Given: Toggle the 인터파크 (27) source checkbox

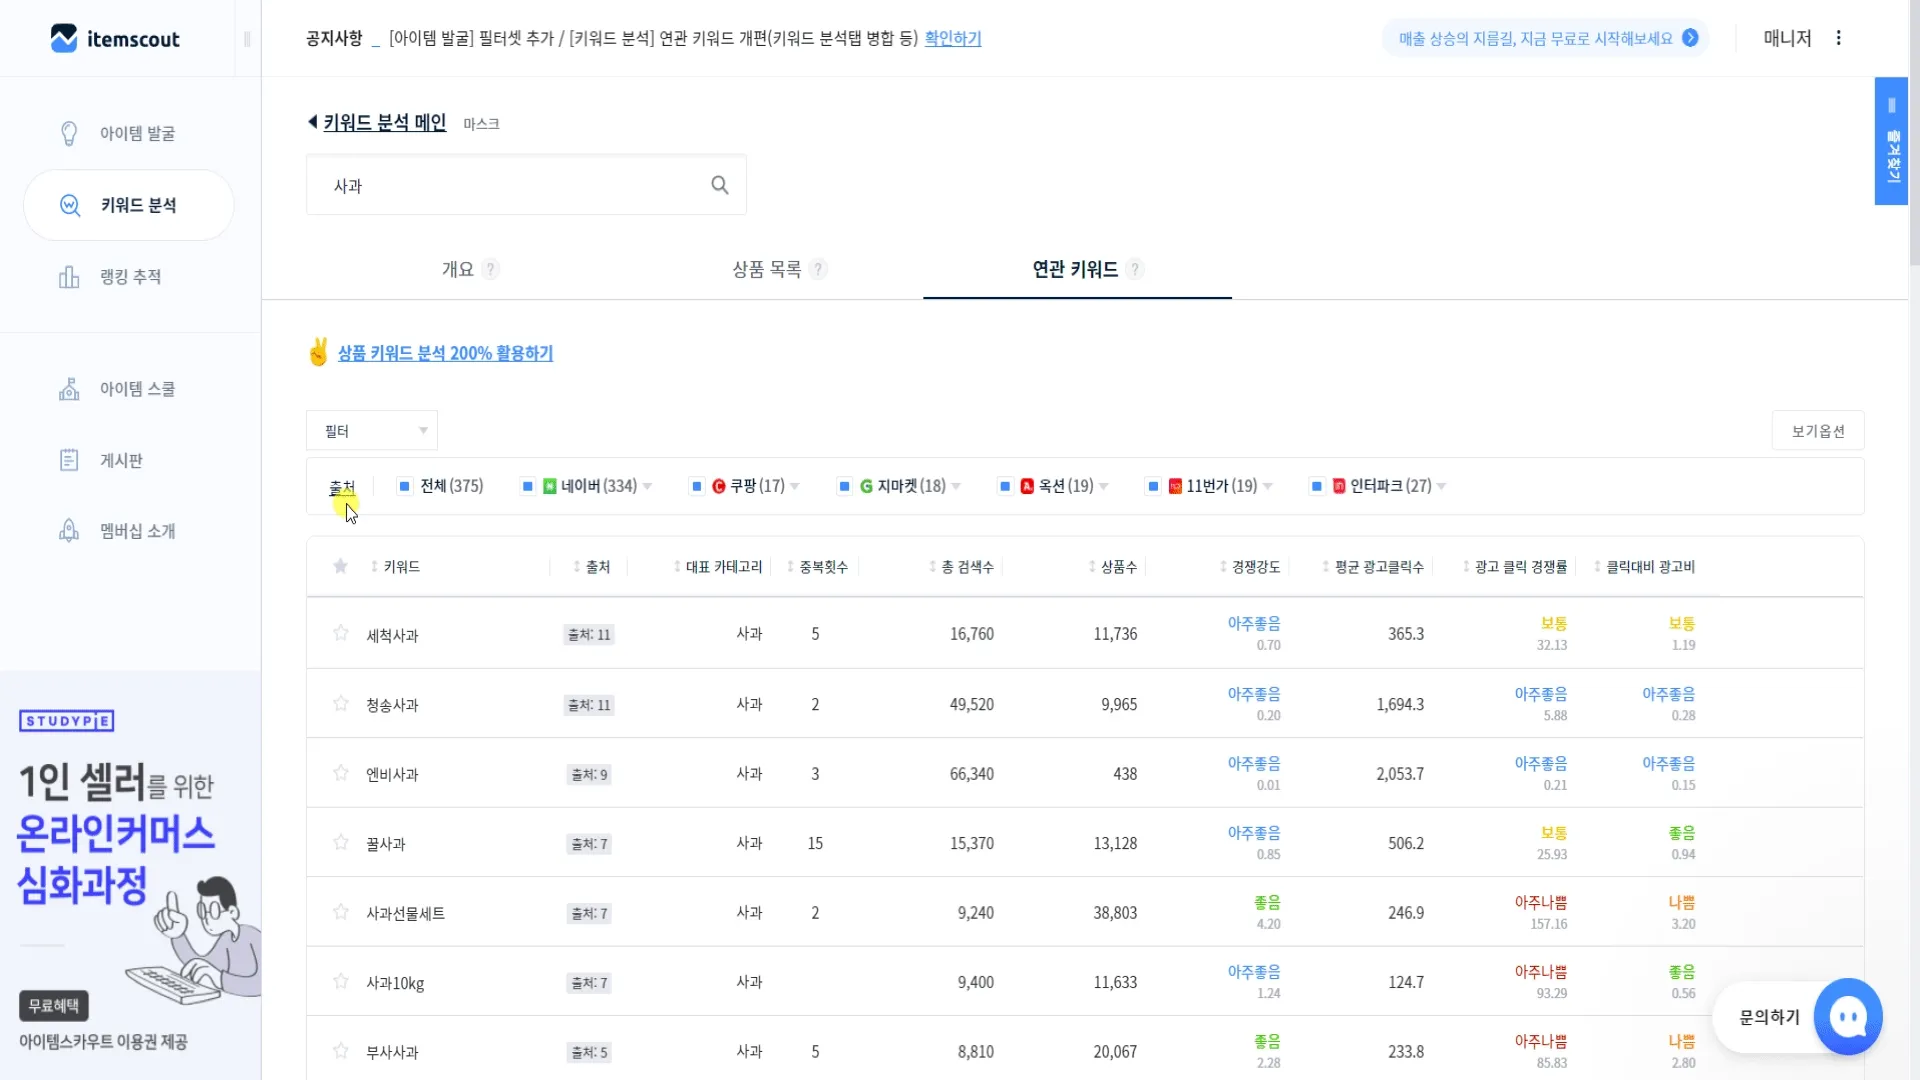Looking at the screenshot, I should point(1317,486).
